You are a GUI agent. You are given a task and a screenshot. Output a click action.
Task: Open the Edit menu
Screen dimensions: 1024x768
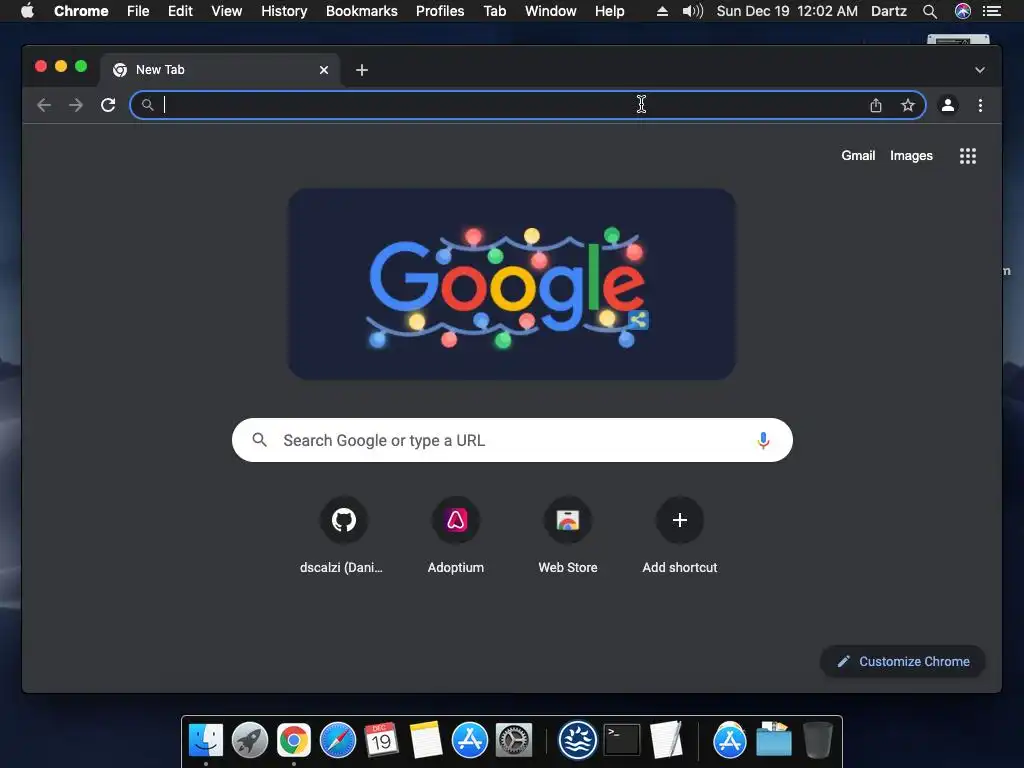pos(180,11)
